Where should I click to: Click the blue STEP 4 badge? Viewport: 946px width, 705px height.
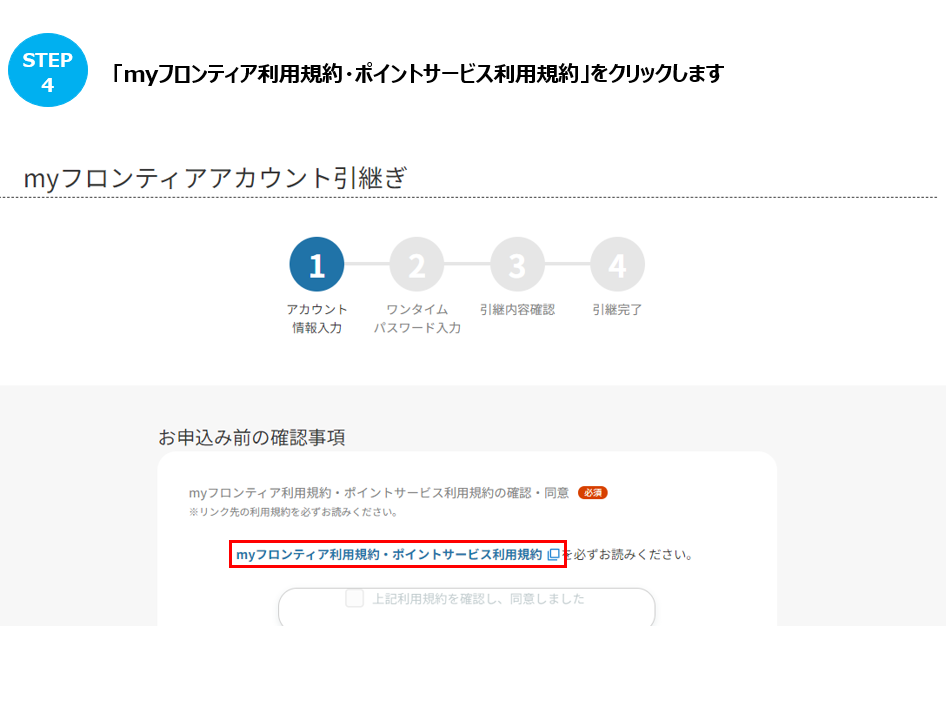47,69
